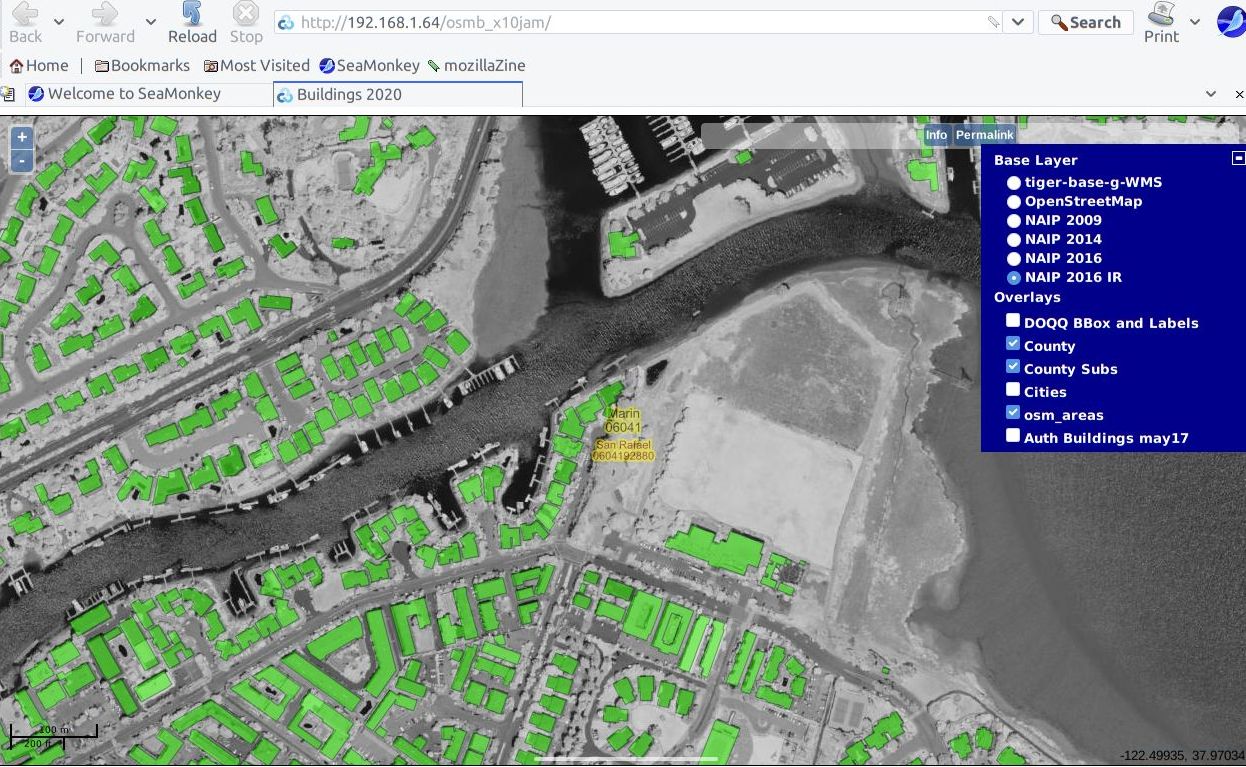
Task: Click the Back navigation arrow icon
Action: pos(25,14)
